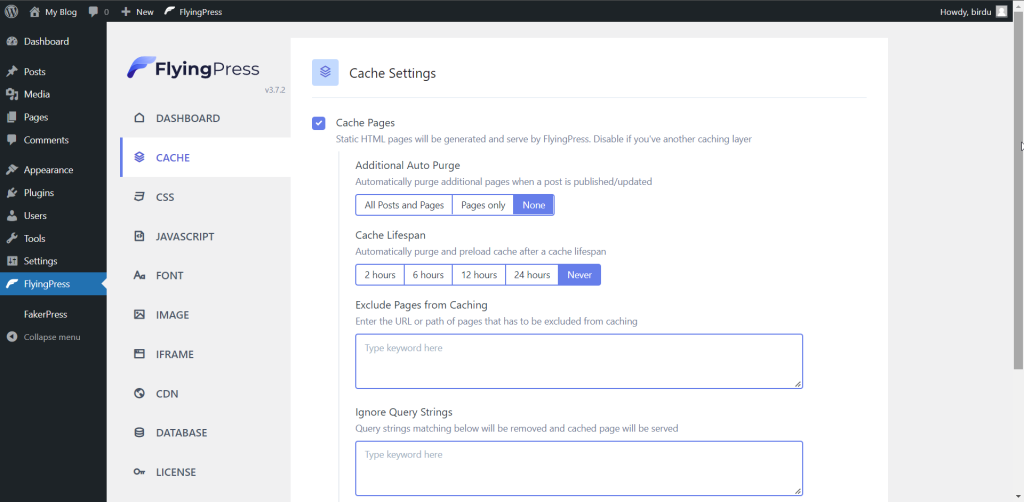Select Pages only auto purge option
The height and width of the screenshot is (502, 1024).
pyautogui.click(x=483, y=205)
